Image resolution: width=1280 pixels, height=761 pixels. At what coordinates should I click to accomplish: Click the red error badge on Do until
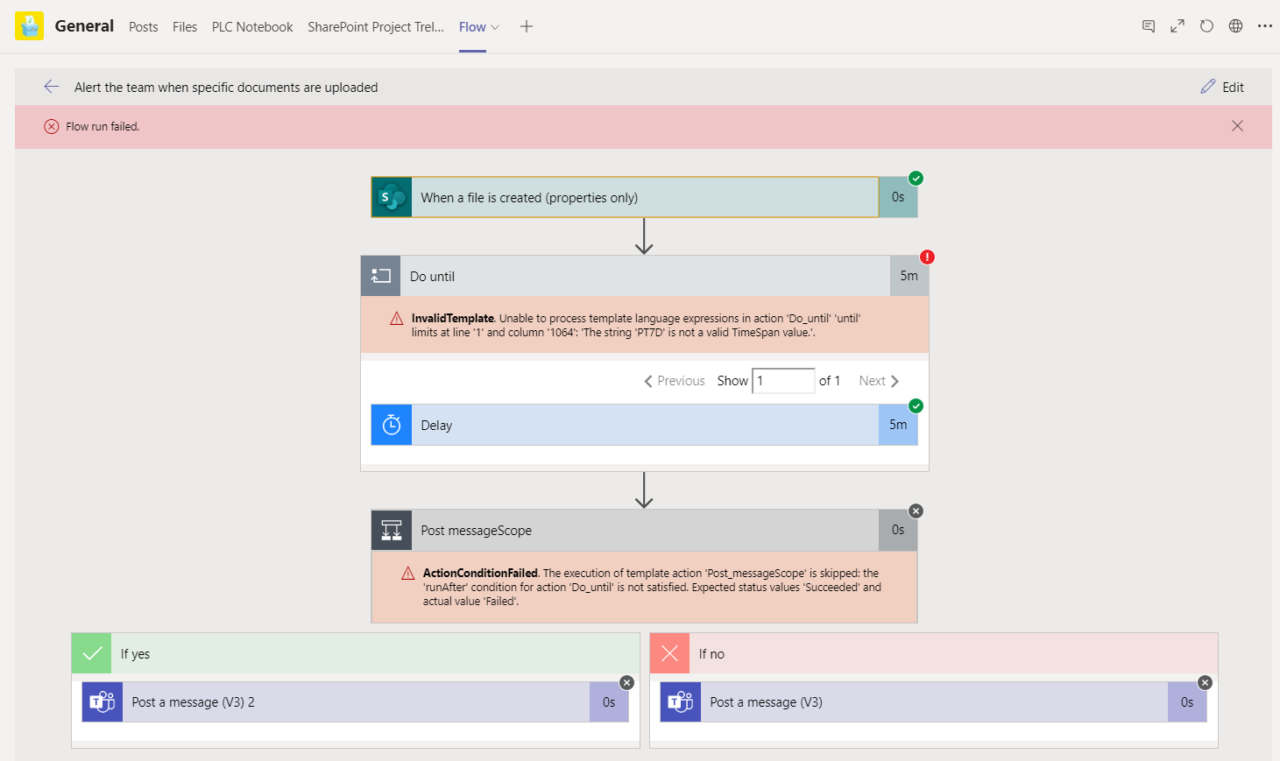(x=925, y=257)
